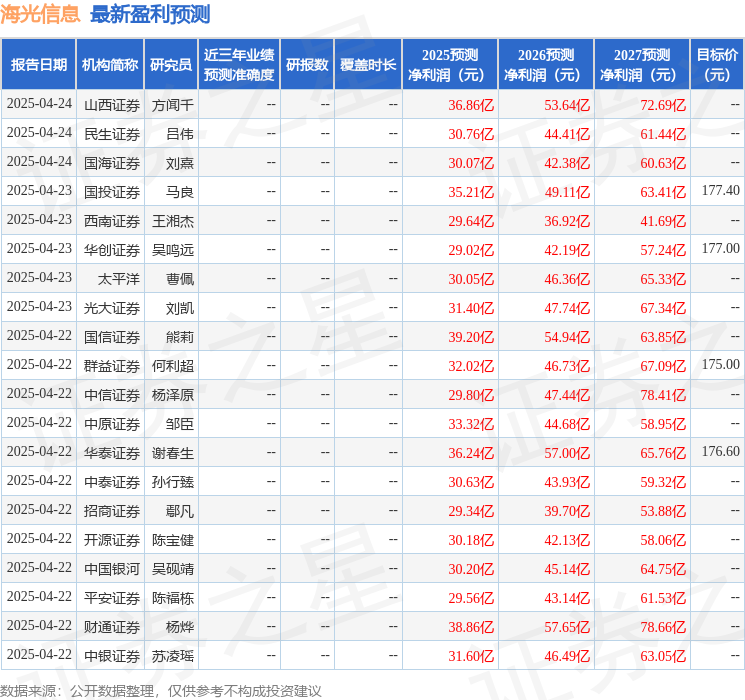Image resolution: width=745 pixels, height=700 pixels.
Task: Click the 2026预测净利润 column header
Action: 545,65
